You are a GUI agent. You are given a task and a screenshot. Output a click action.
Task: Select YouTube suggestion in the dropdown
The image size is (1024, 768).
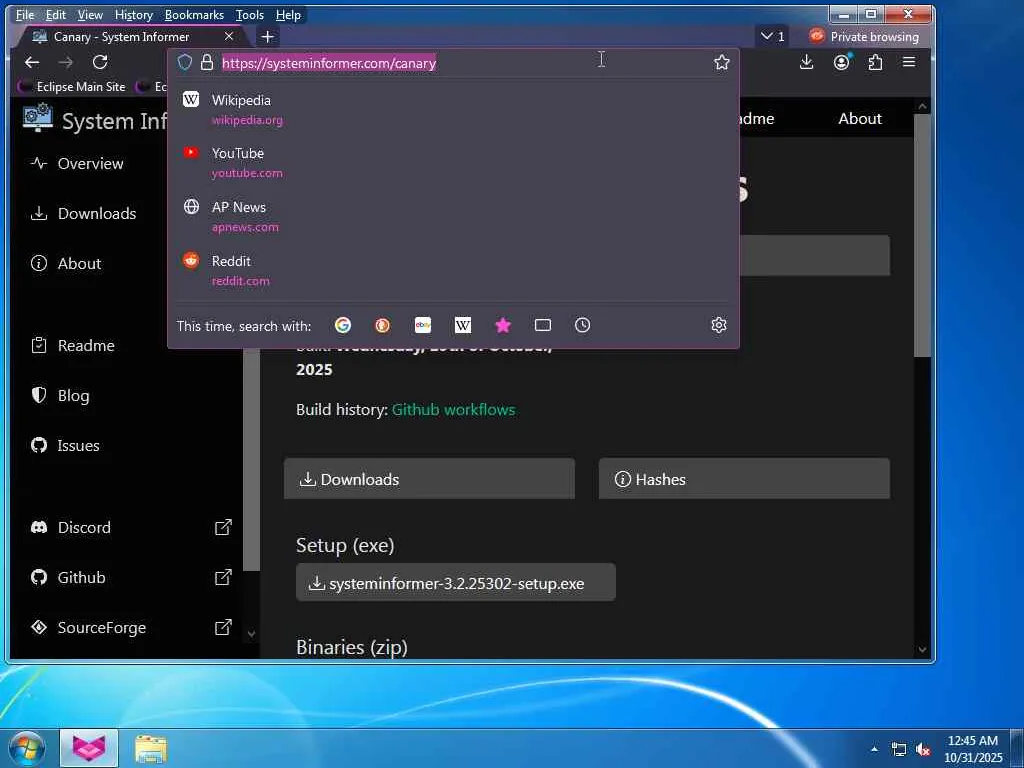coord(453,163)
